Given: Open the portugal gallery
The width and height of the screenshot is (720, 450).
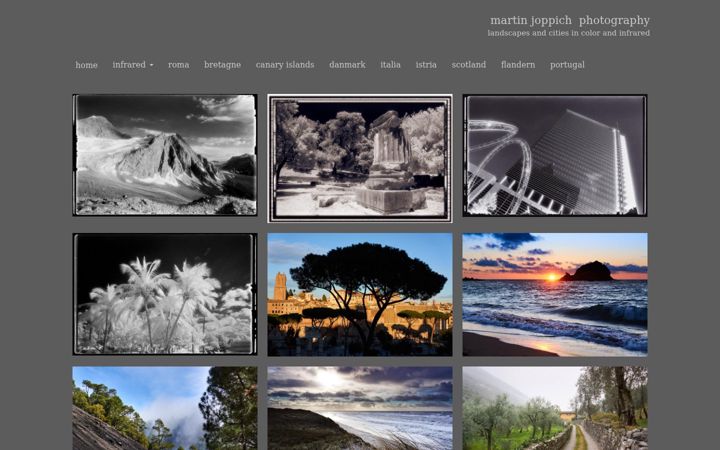Looking at the screenshot, I should click(567, 65).
